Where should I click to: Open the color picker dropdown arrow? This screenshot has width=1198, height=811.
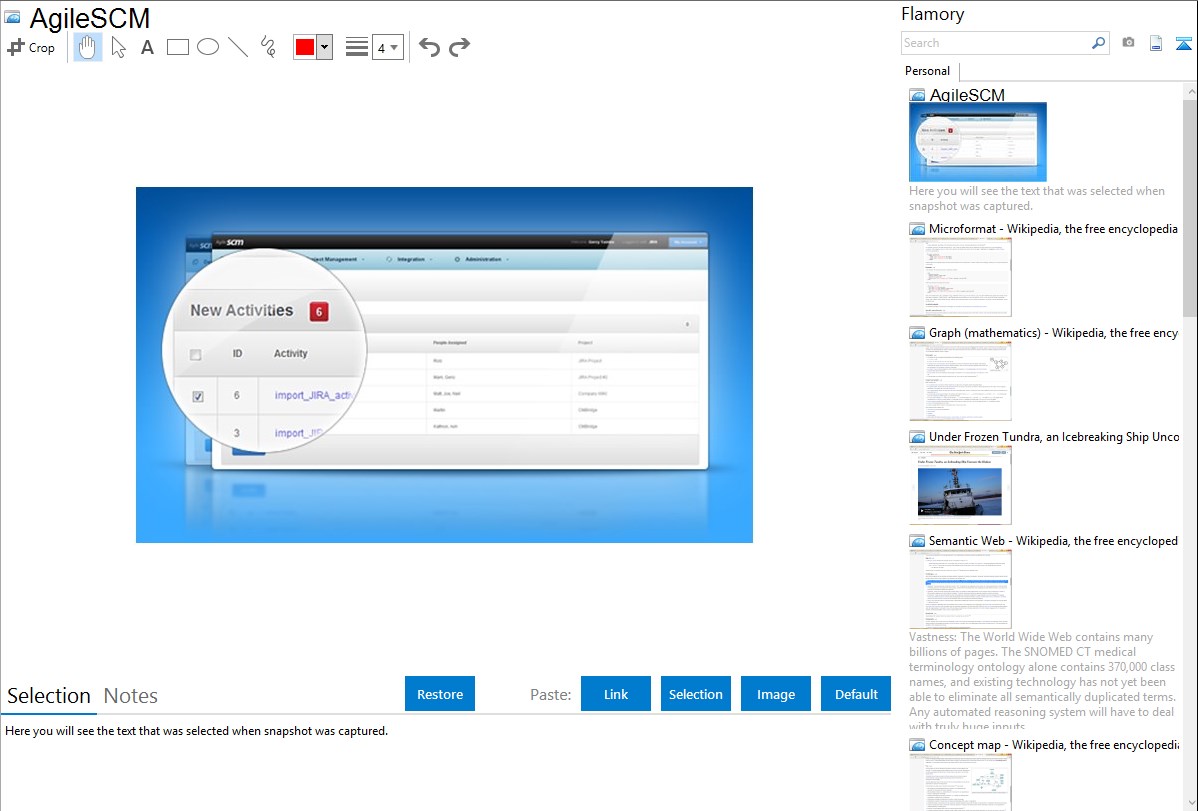[325, 47]
